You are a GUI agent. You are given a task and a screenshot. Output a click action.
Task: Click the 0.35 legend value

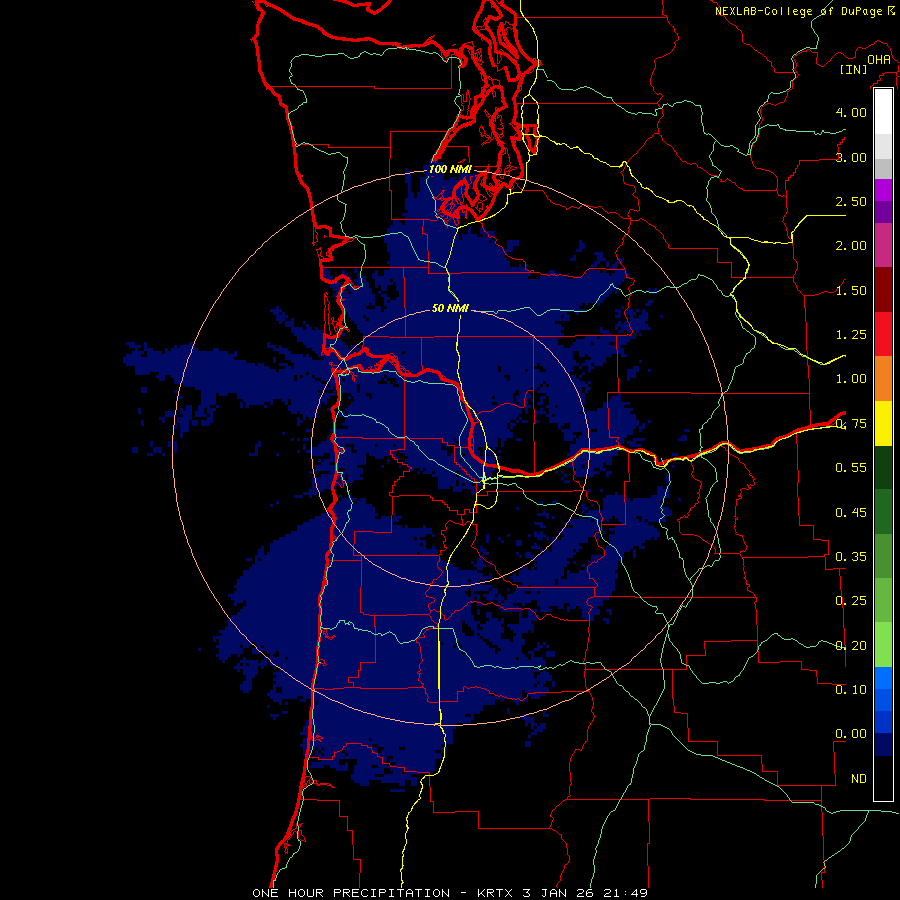pyautogui.click(x=851, y=557)
